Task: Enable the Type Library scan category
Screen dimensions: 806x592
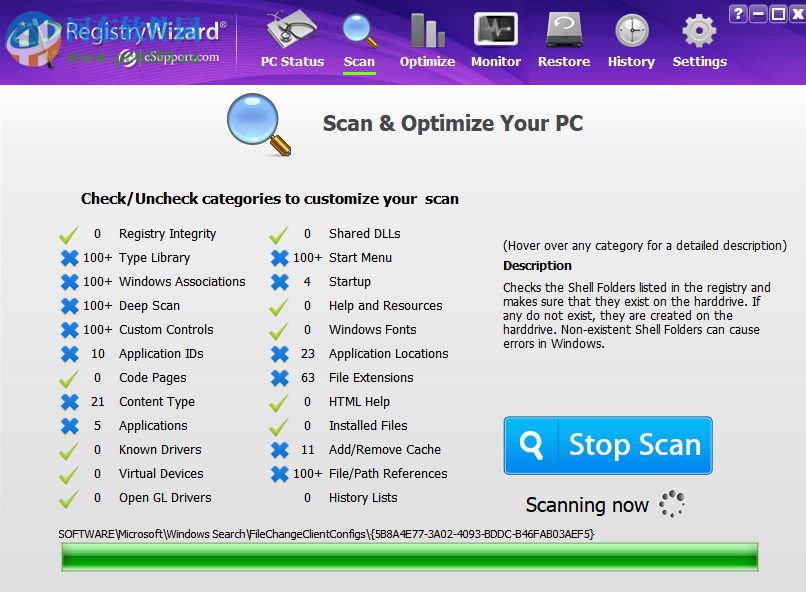Action: coord(69,257)
